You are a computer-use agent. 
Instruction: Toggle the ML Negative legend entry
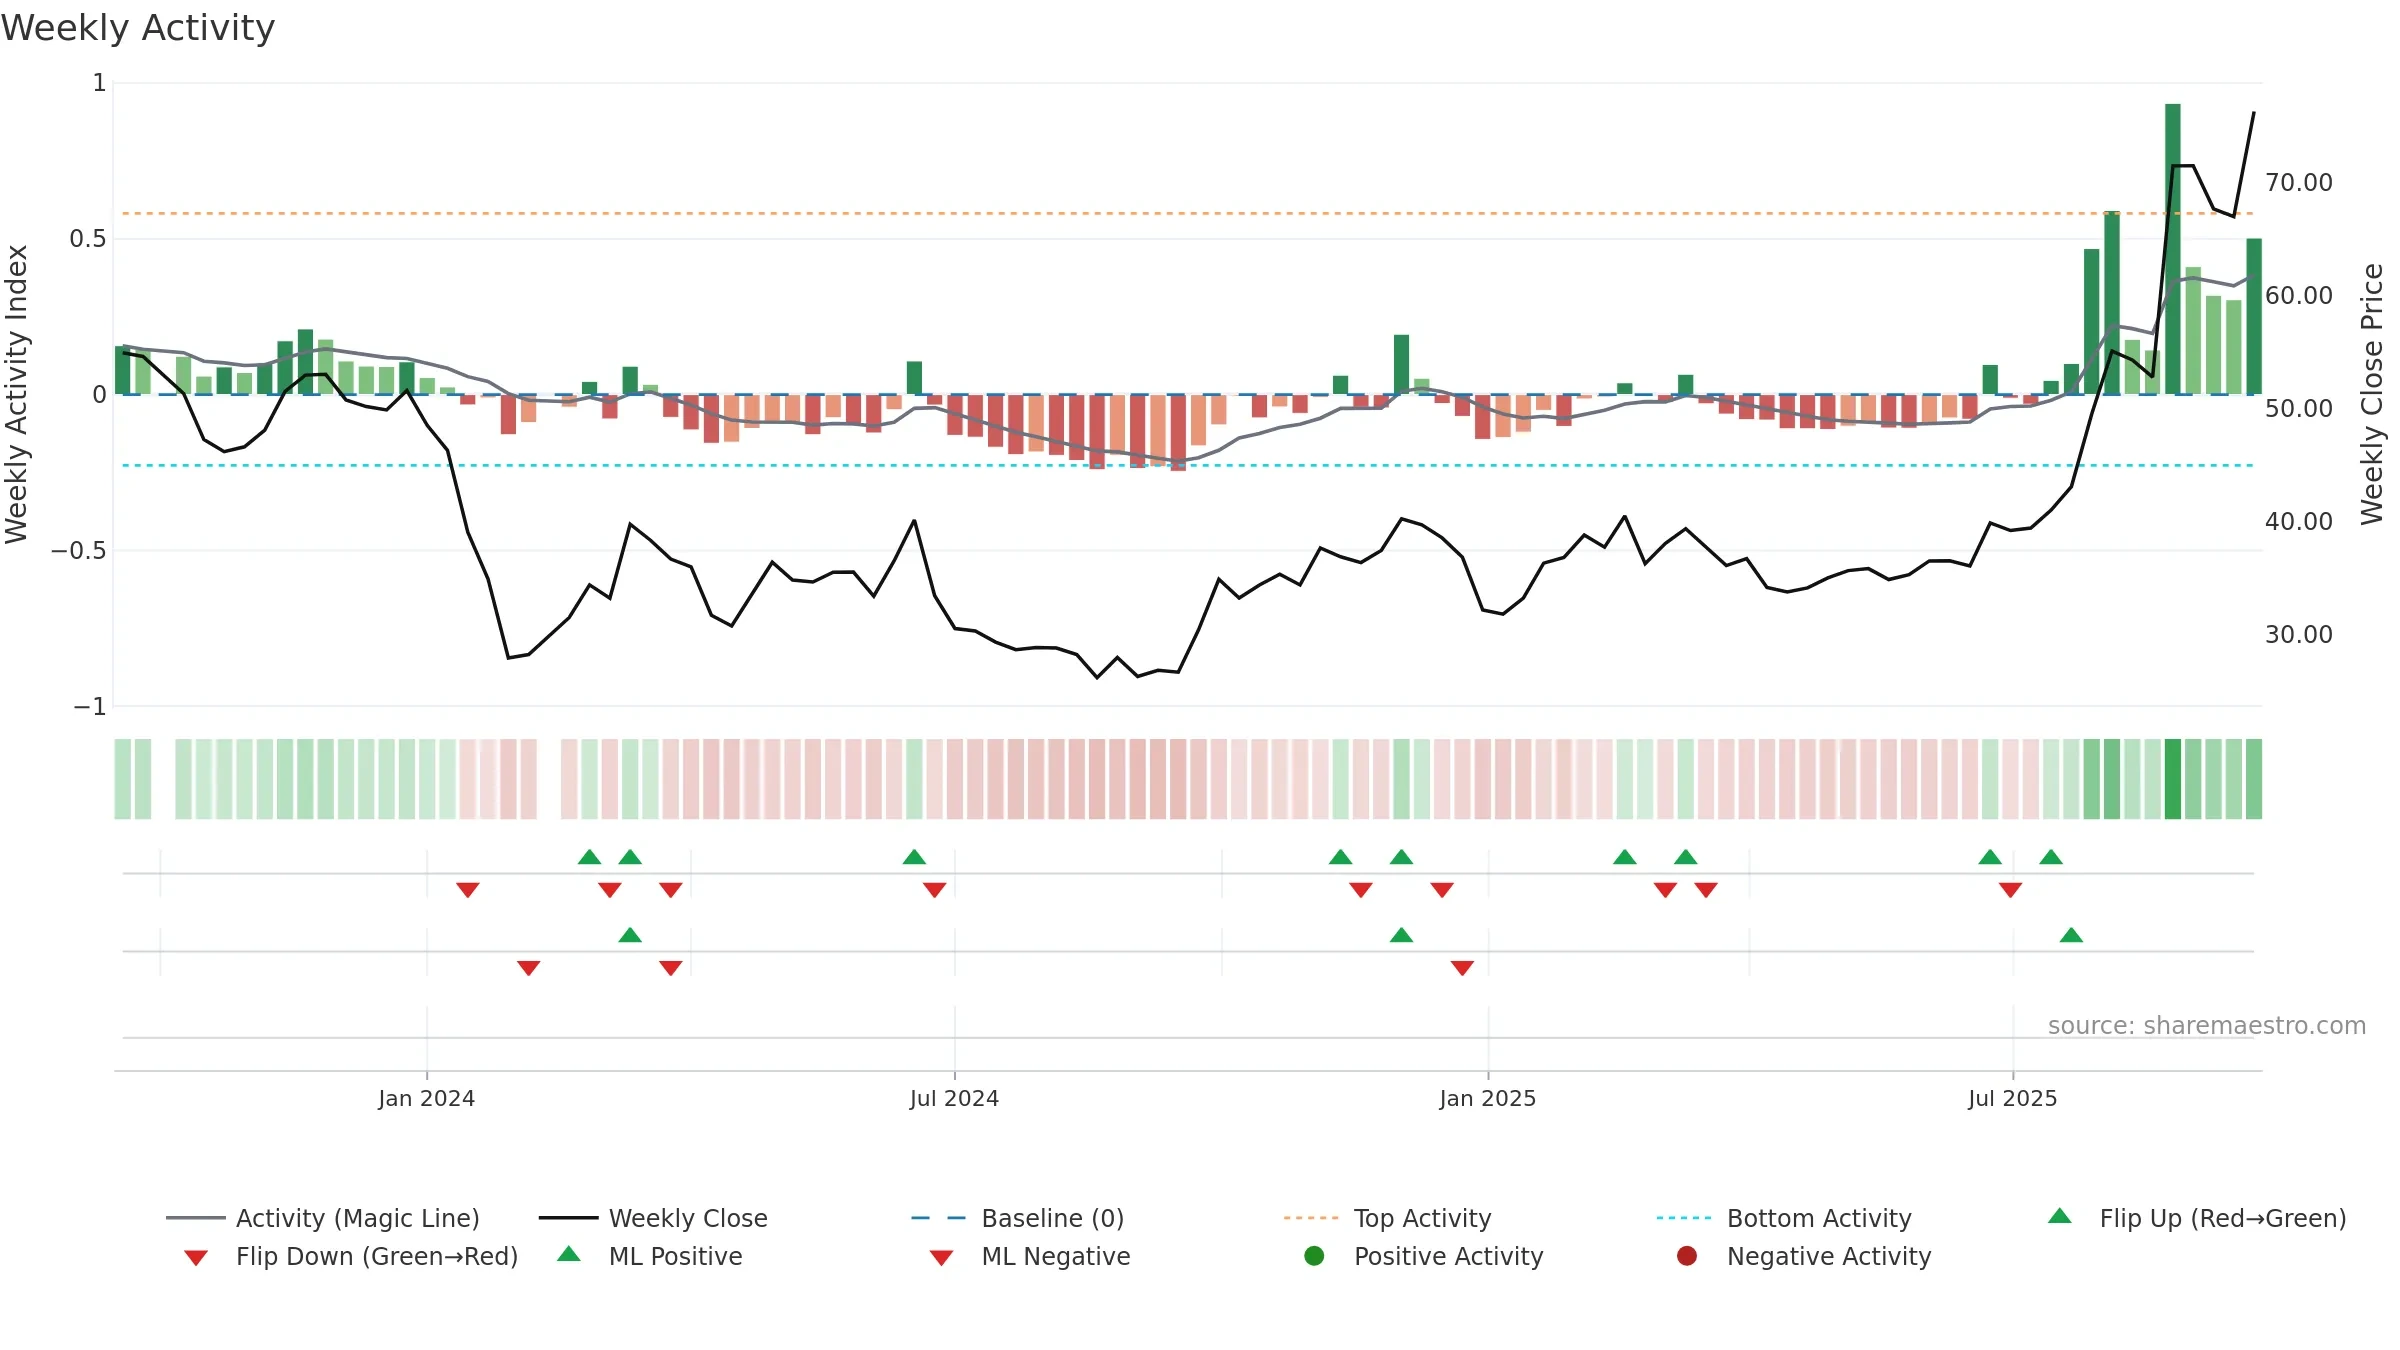click(1030, 1256)
